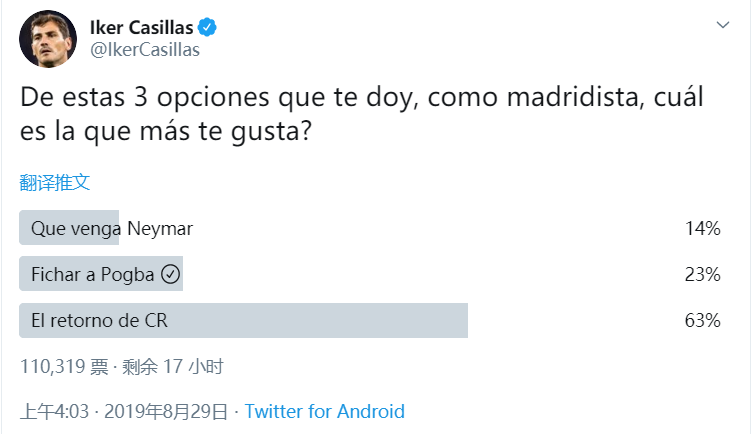Click the 23% percentage label
Screen dimensions: 752x434
(703, 274)
